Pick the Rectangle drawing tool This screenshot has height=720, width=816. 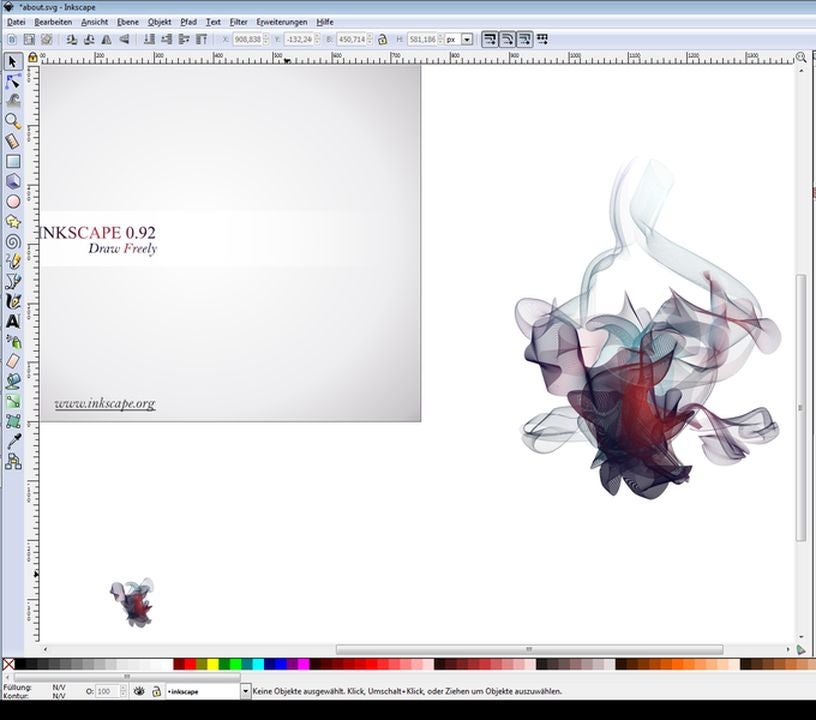click(x=13, y=161)
